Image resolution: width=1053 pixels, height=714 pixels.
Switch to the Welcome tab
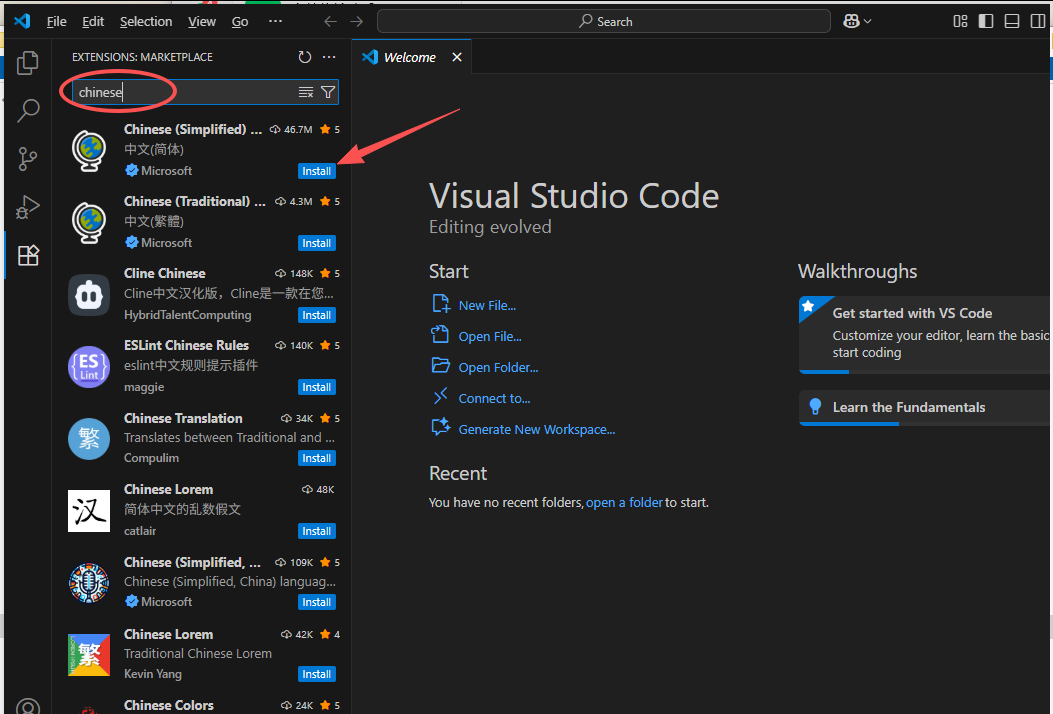[x=409, y=57]
